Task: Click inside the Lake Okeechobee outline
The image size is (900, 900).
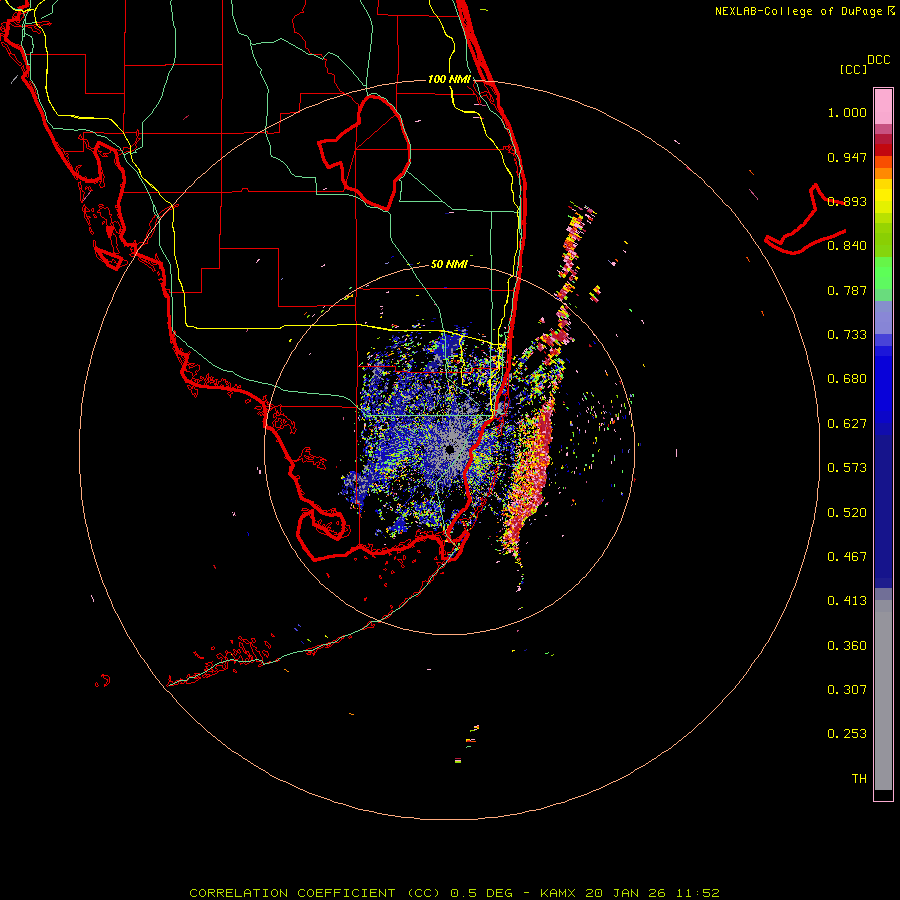Action: [x=376, y=152]
